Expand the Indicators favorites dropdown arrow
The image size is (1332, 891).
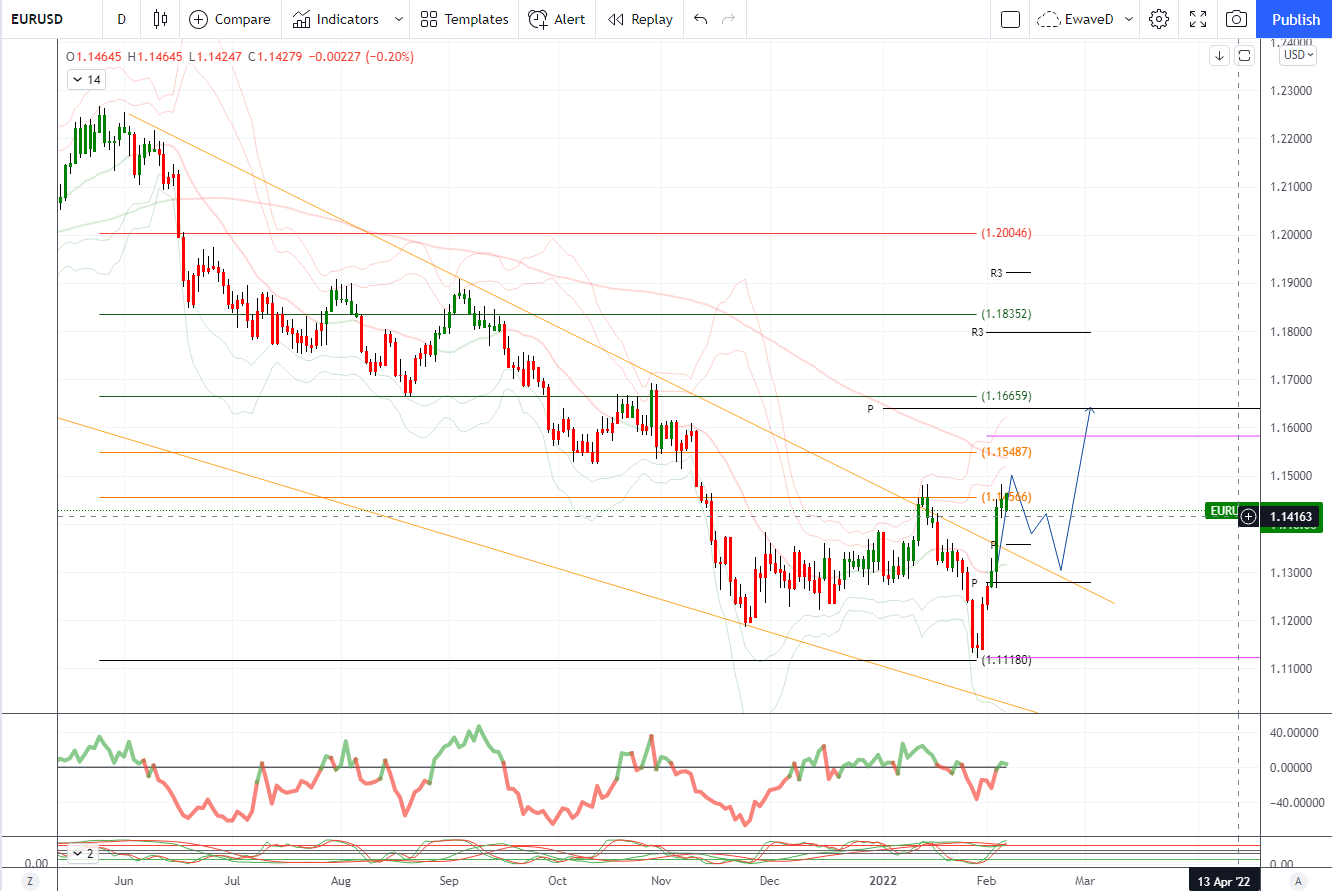399,19
